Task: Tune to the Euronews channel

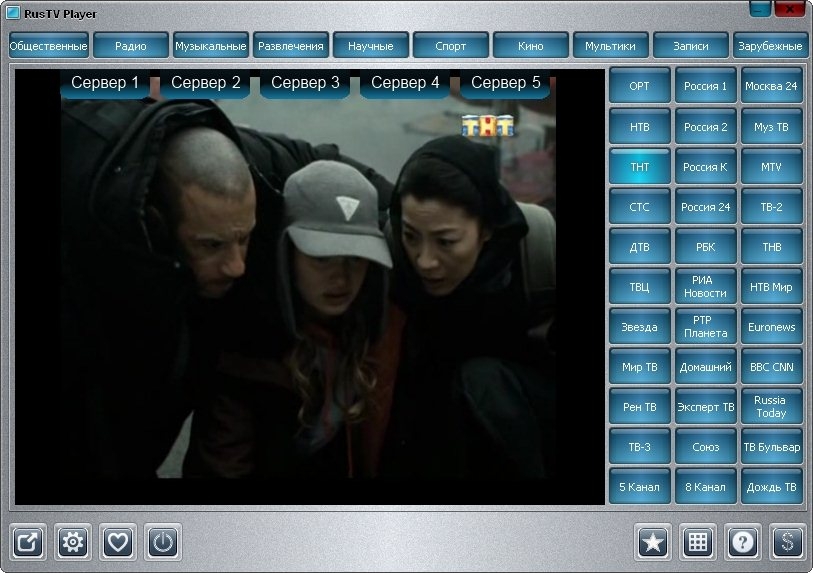Action: point(771,327)
